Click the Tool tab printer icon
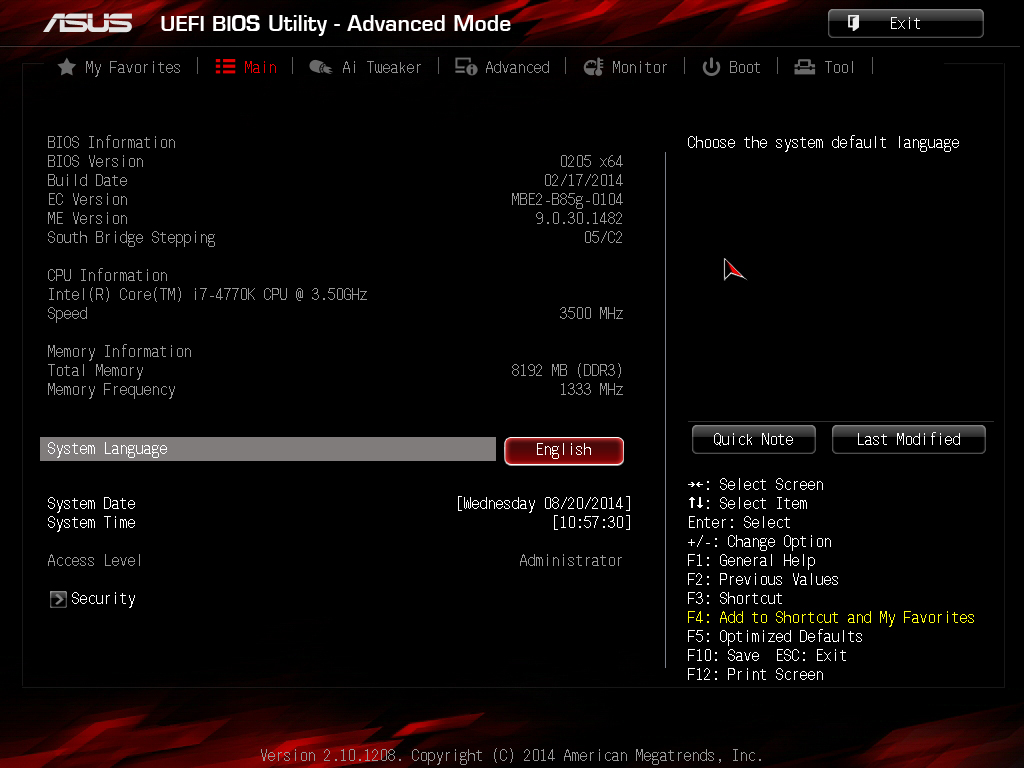This screenshot has height=768, width=1024. [x=805, y=67]
